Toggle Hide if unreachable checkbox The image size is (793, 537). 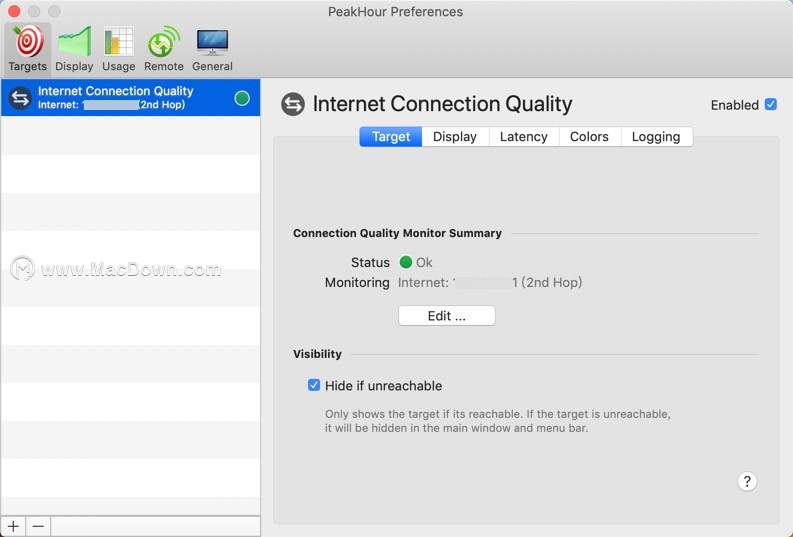[314, 385]
